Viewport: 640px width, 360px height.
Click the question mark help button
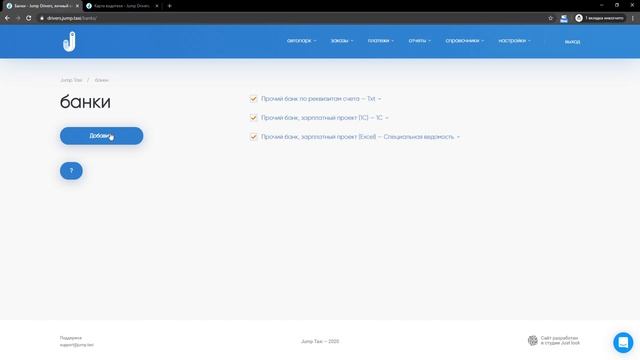click(x=71, y=171)
